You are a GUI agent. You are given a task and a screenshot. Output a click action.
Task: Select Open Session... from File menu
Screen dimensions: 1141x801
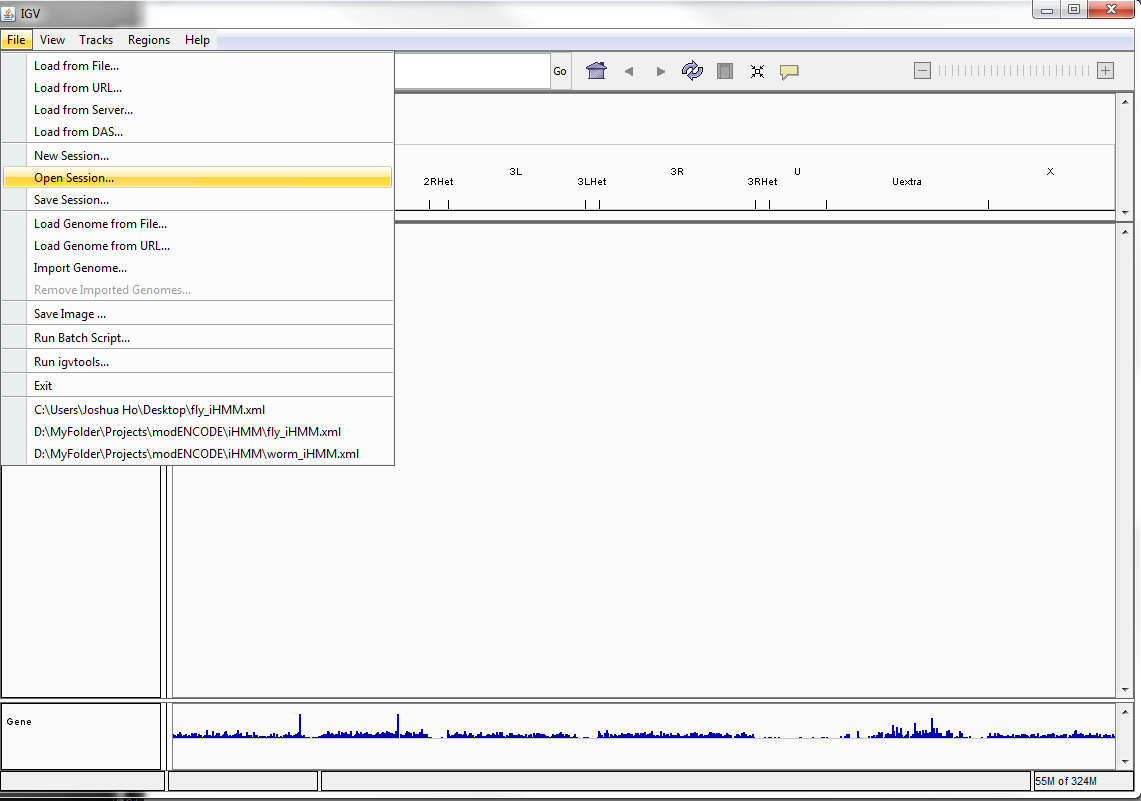[x=74, y=178]
